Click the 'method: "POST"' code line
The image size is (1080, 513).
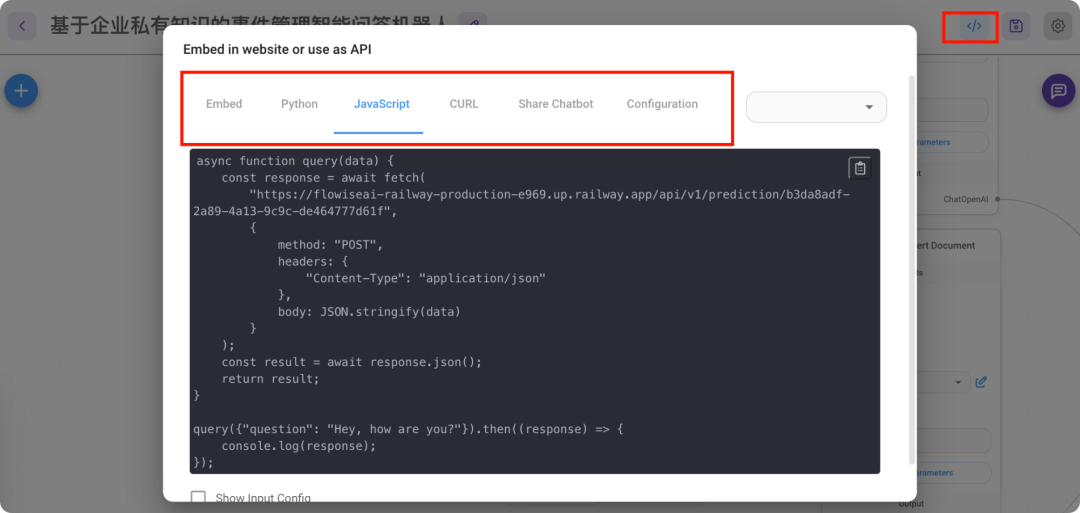coord(329,244)
